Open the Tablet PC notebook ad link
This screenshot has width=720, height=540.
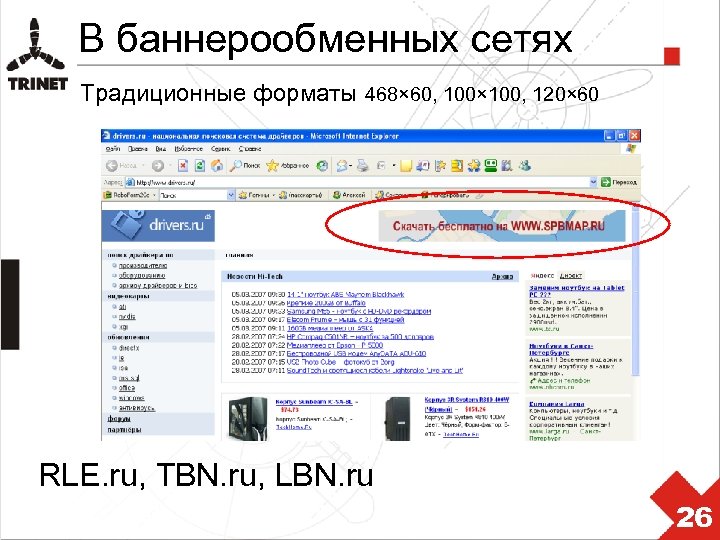point(577,291)
